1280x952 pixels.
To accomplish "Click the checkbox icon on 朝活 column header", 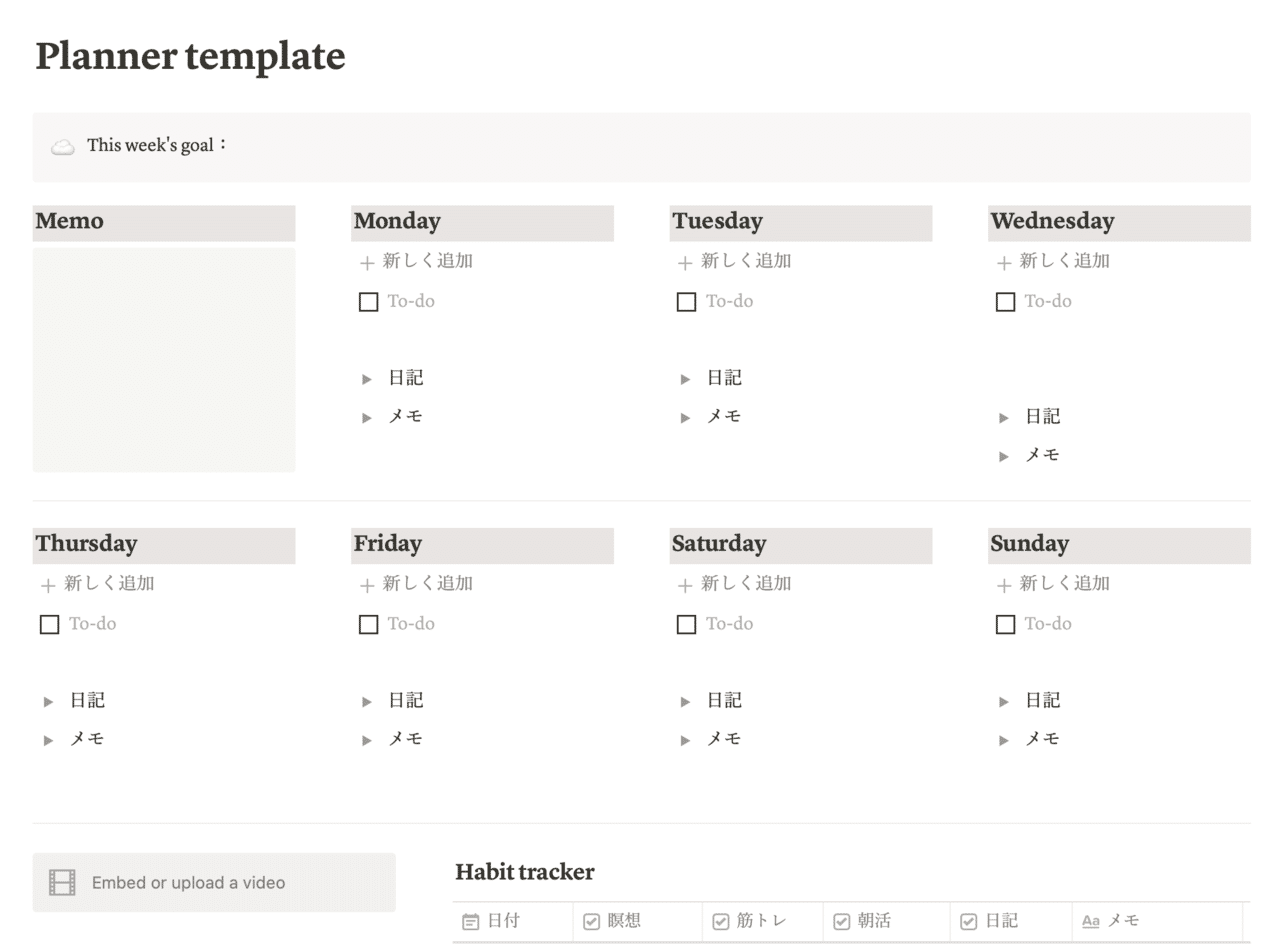I will (x=841, y=922).
